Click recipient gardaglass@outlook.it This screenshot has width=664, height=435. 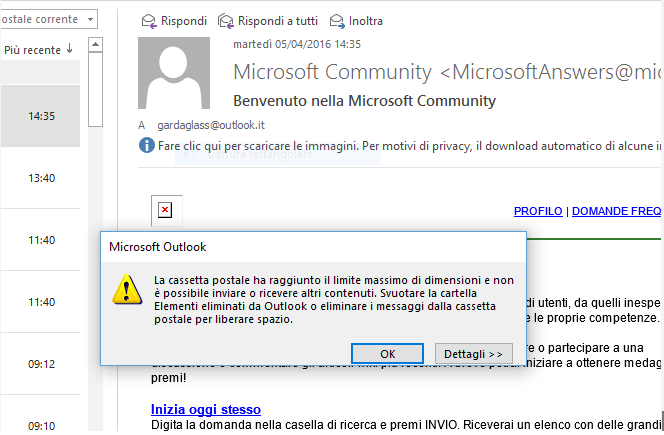coord(211,125)
